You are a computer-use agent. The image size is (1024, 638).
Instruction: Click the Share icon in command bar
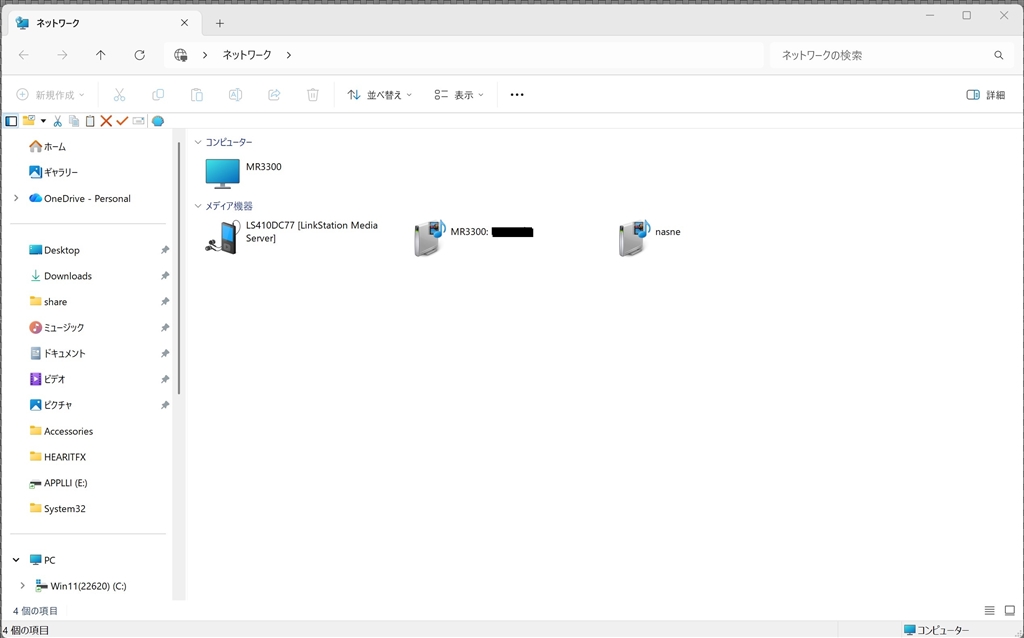click(x=274, y=95)
